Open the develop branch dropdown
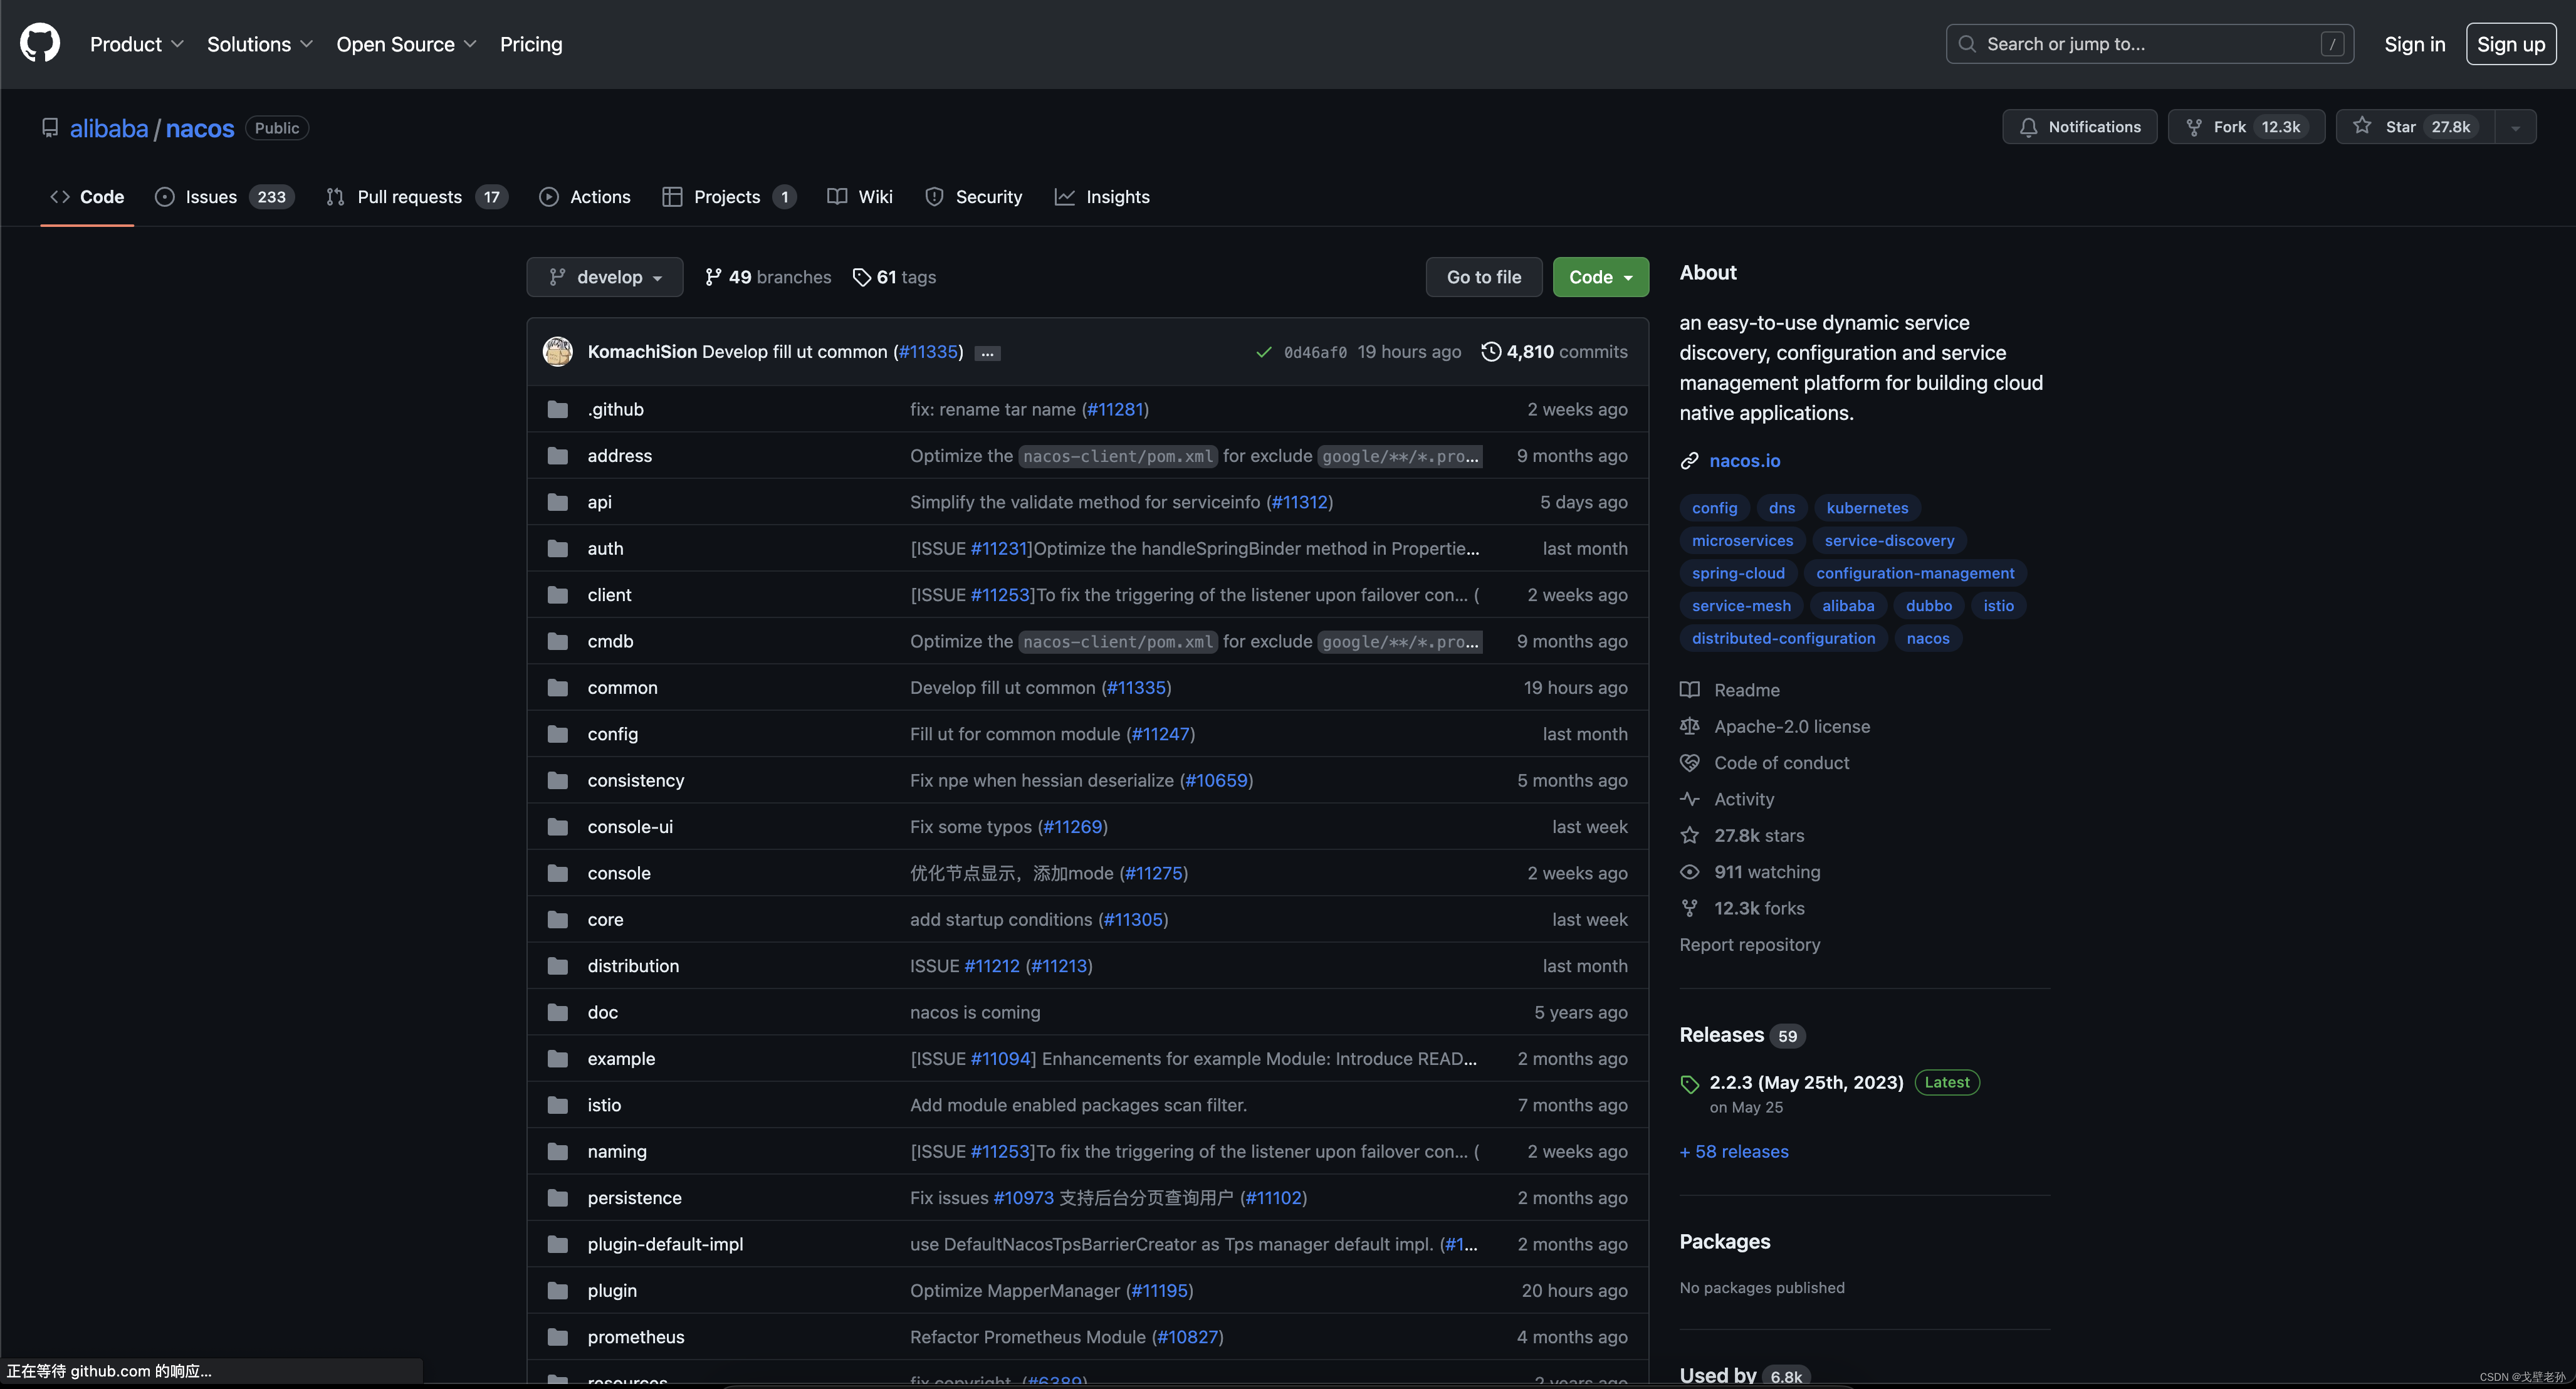Screen dimensions: 2576x1389 [x=605, y=277]
